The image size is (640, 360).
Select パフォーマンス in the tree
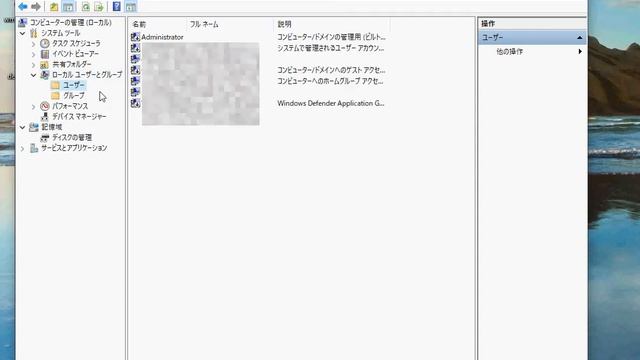point(70,106)
